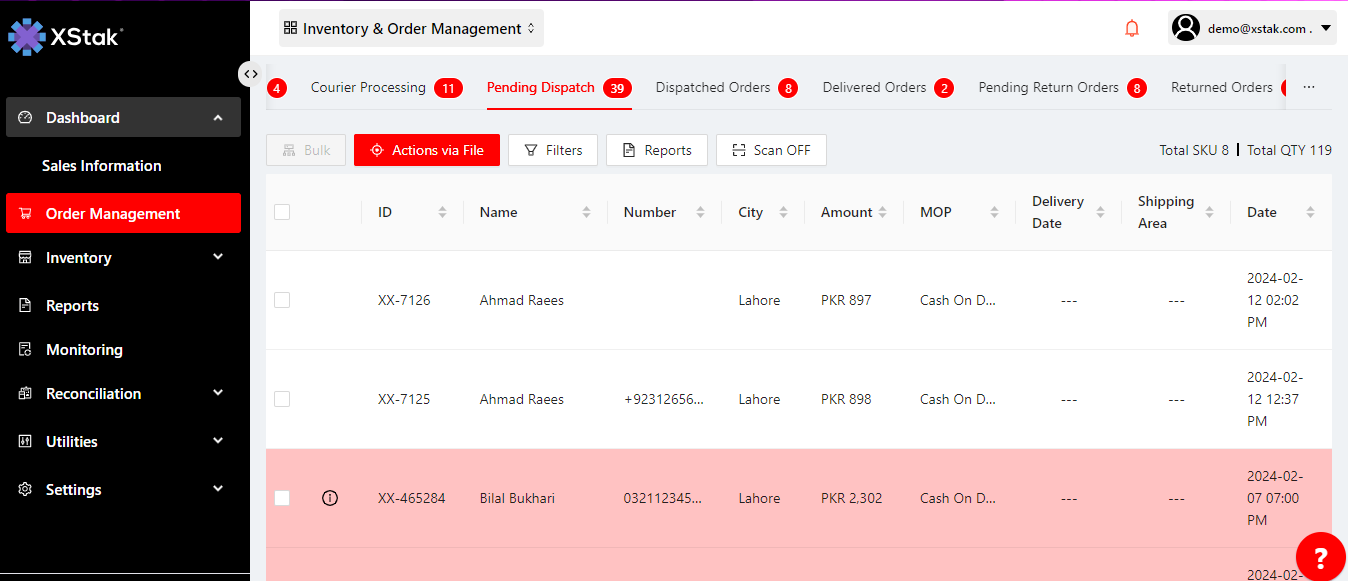Viewport: 1348px width, 581px height.
Task: Click the more tabs ellipsis button
Action: coord(1308,88)
